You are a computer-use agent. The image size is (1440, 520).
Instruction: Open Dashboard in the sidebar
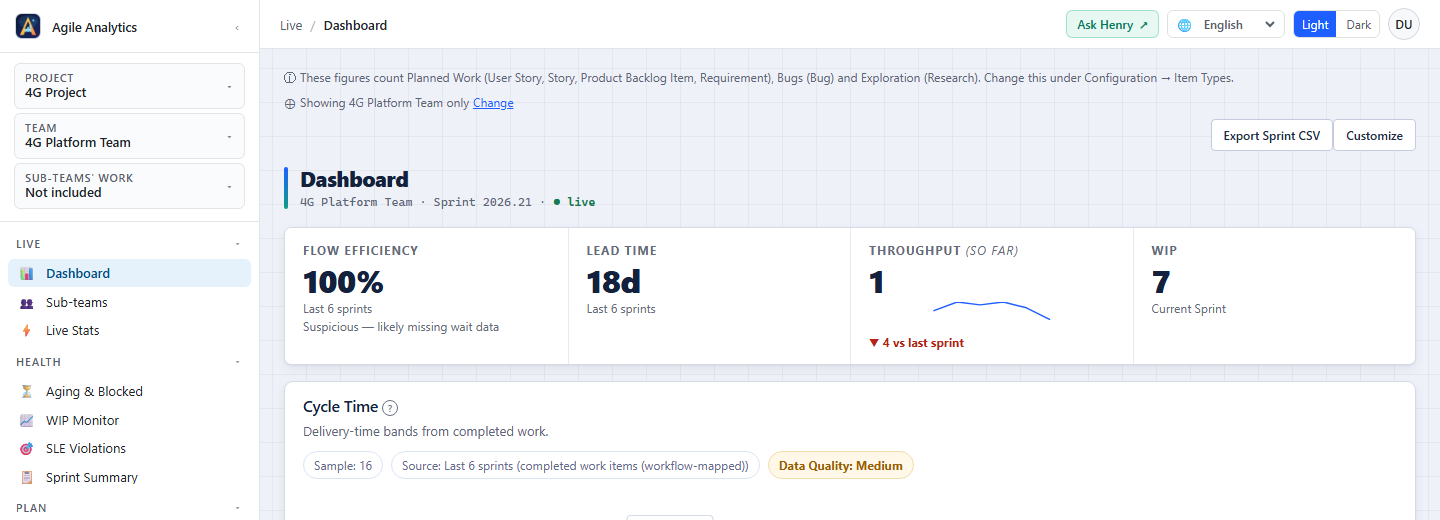[x=129, y=273]
